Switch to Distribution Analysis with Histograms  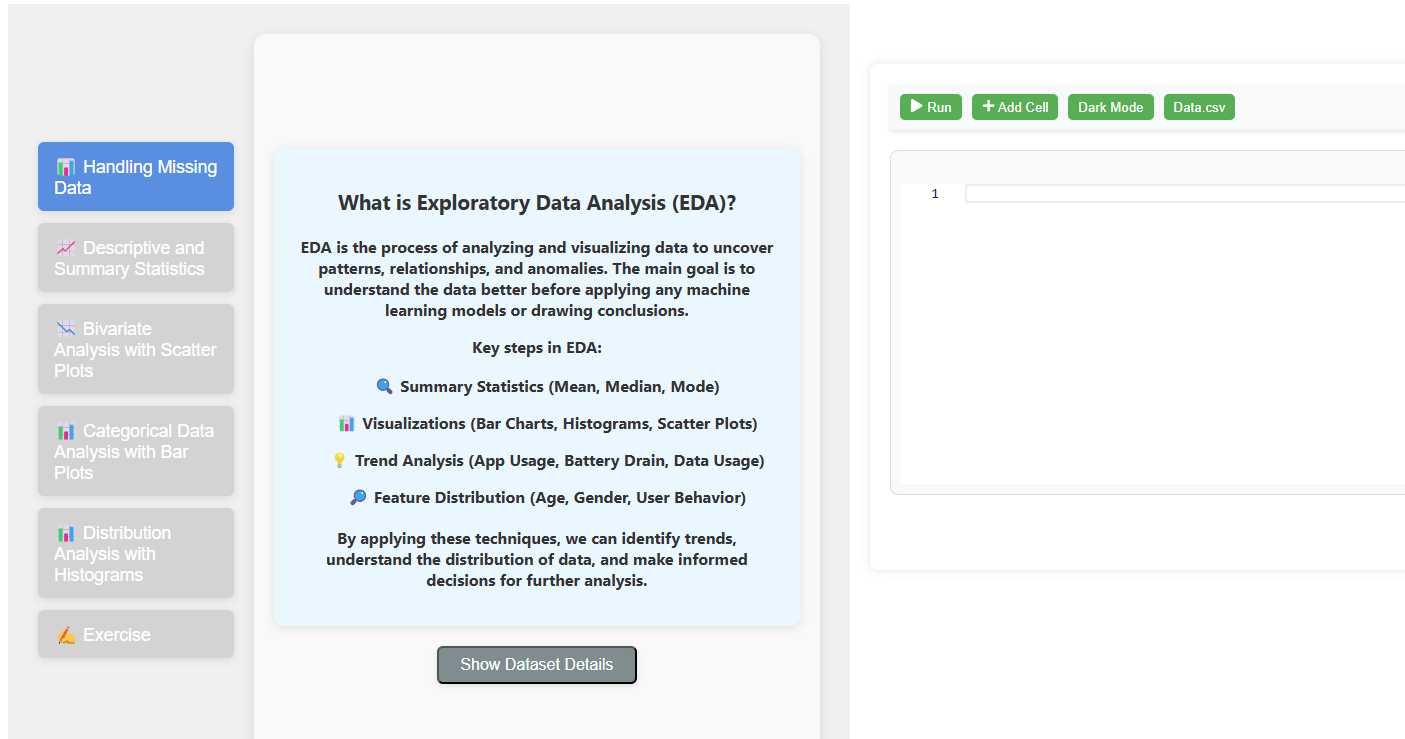tap(136, 553)
